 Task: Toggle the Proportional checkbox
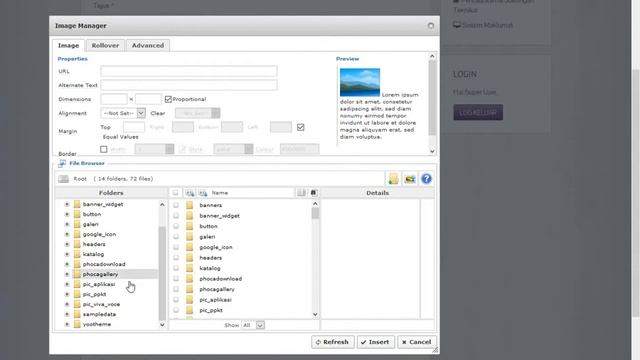pos(168,99)
